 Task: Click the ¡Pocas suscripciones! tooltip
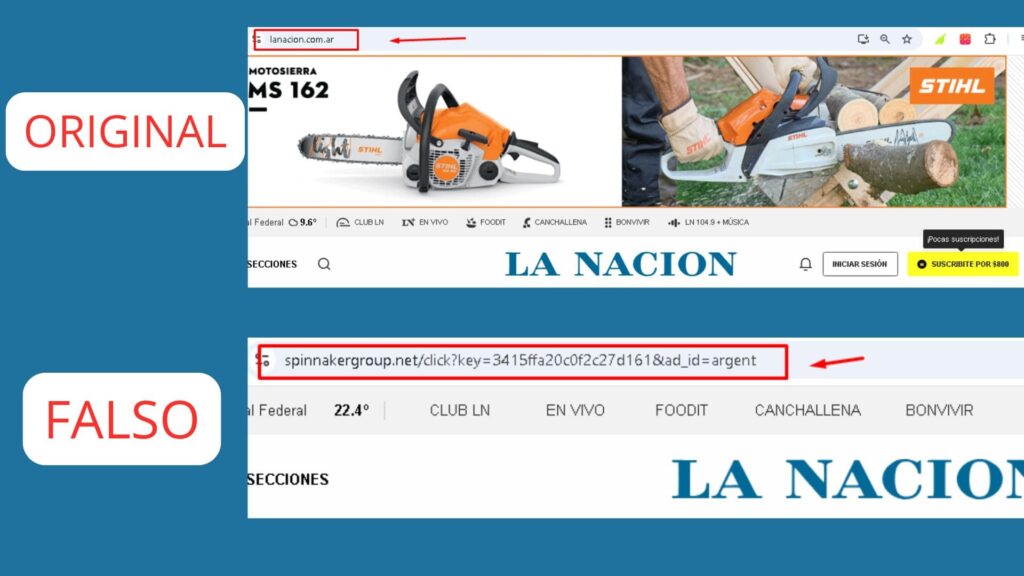pos(963,239)
